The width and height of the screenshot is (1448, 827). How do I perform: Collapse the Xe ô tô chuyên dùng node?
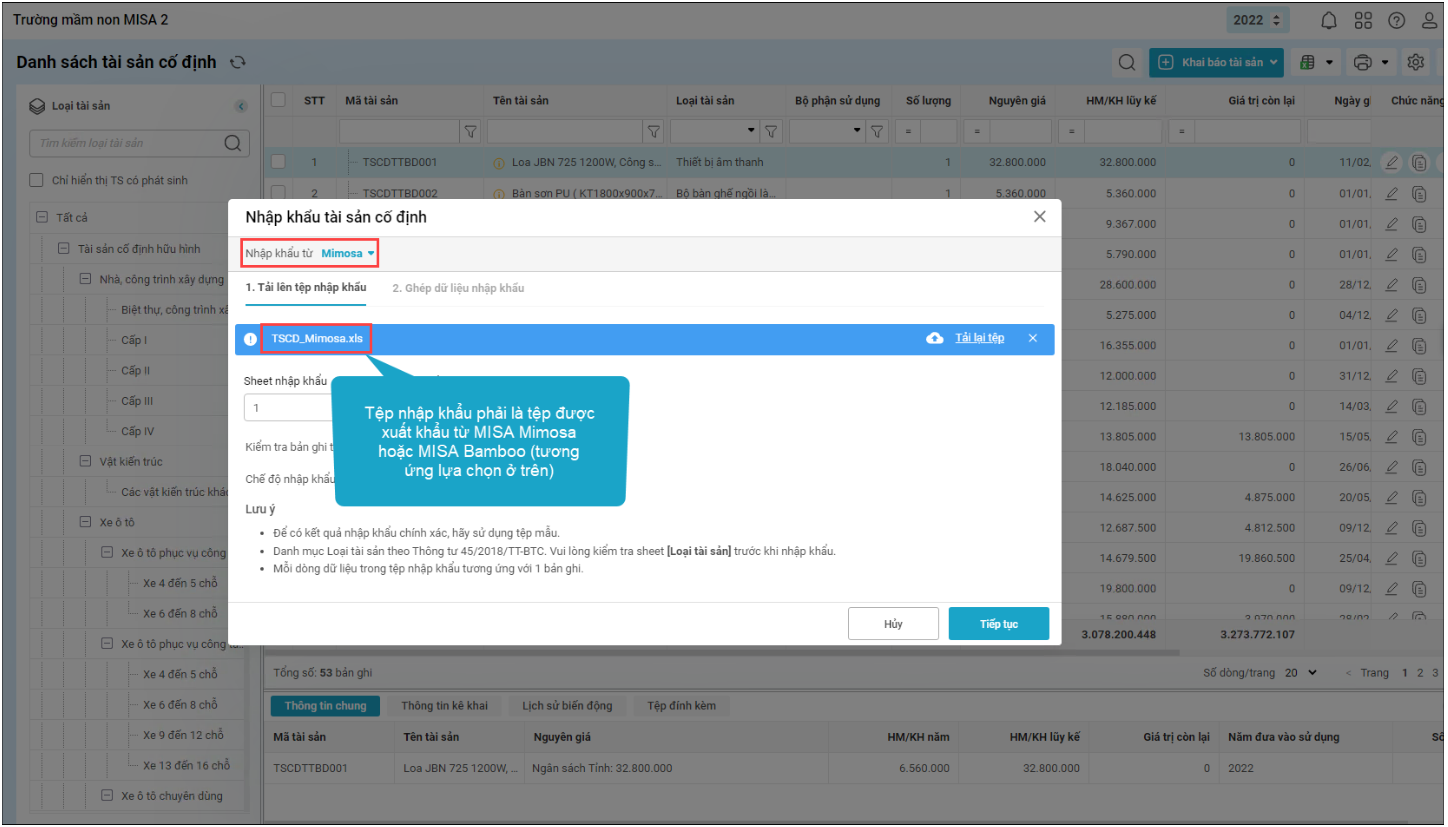point(107,796)
